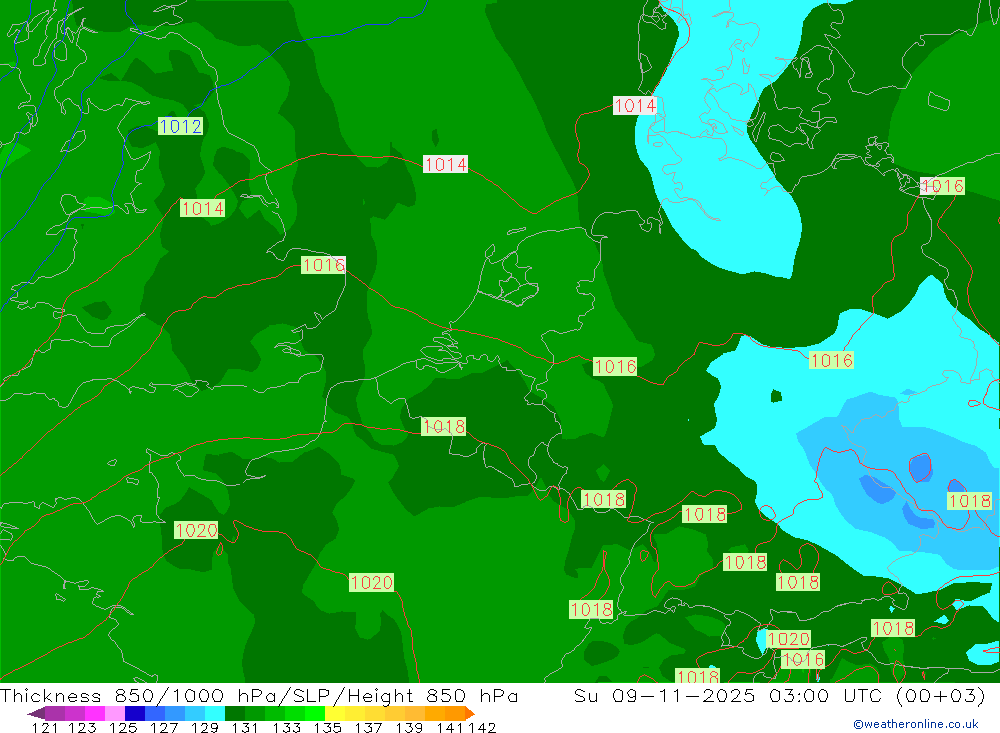
Task: Select the blue 1012 isobar label
Action: click(x=180, y=126)
